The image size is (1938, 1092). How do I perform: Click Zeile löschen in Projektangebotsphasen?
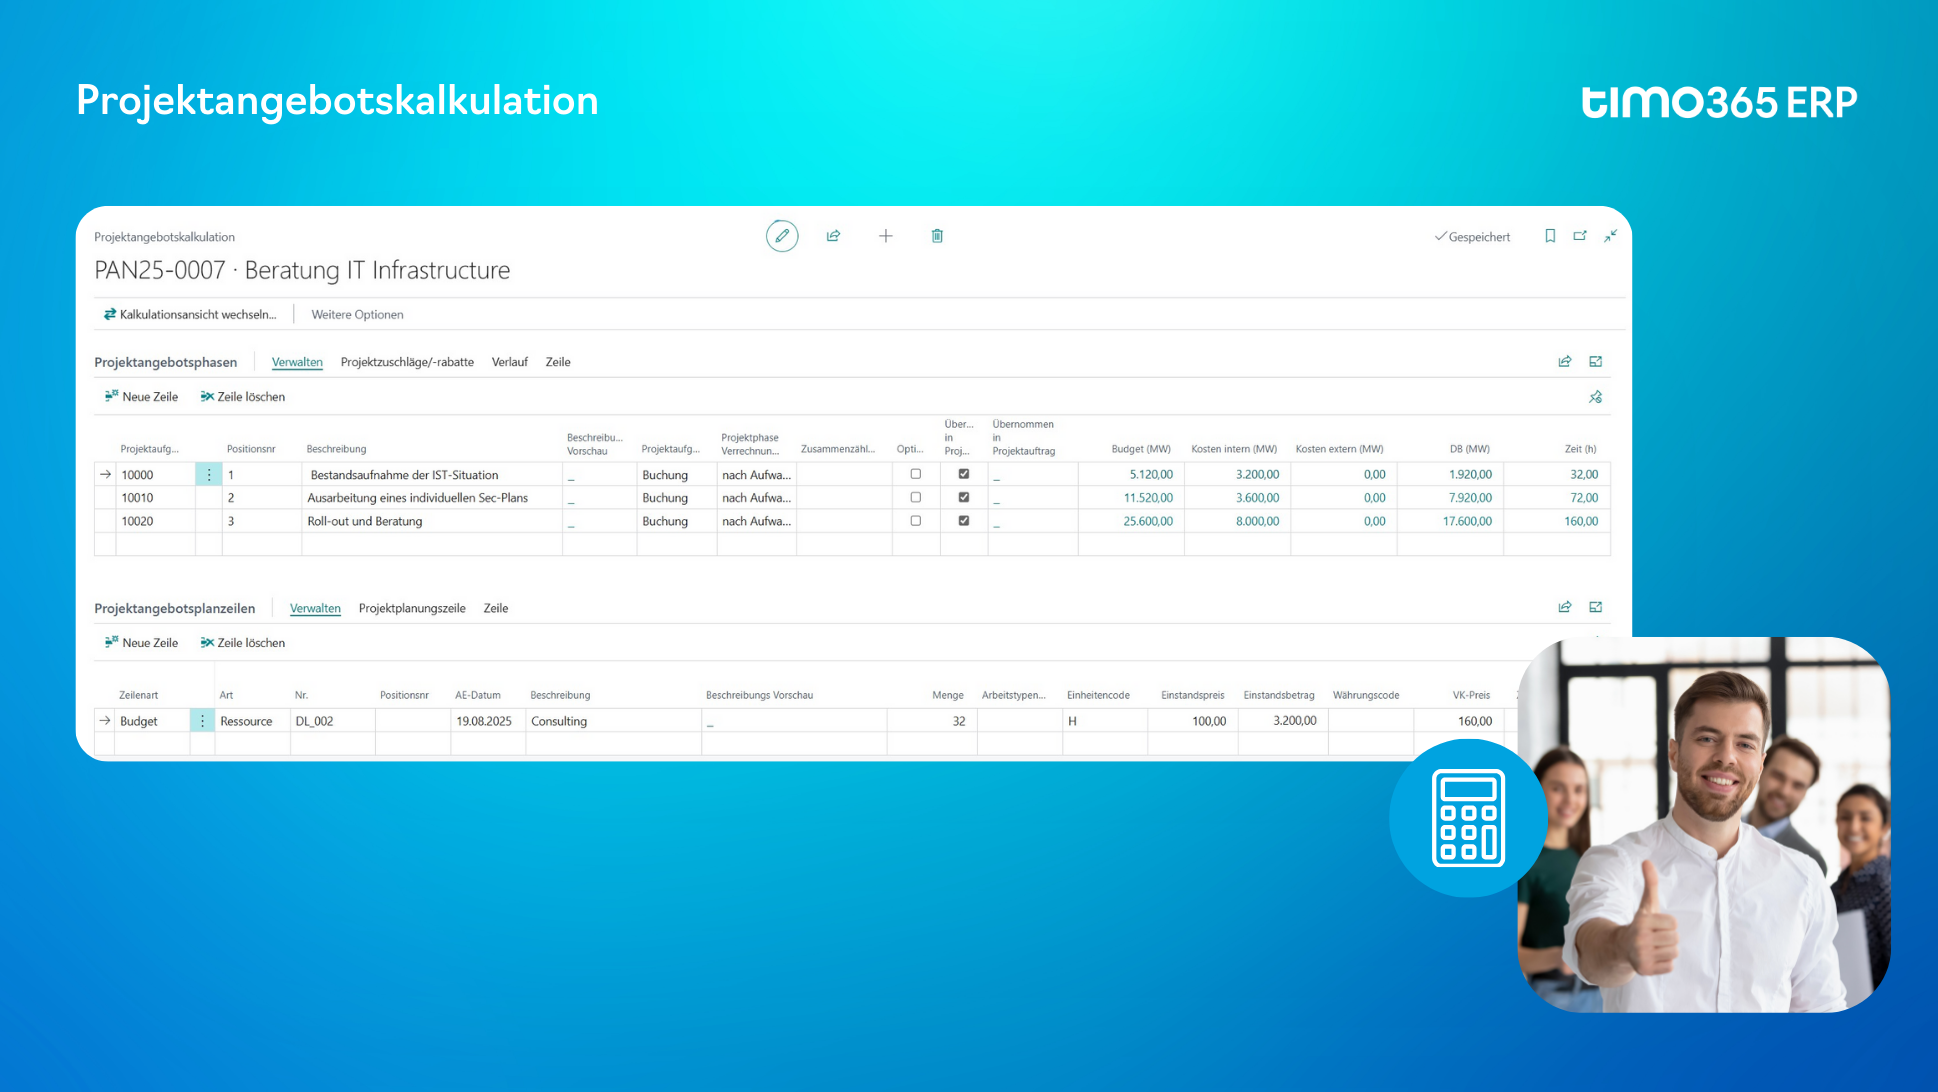tap(242, 397)
